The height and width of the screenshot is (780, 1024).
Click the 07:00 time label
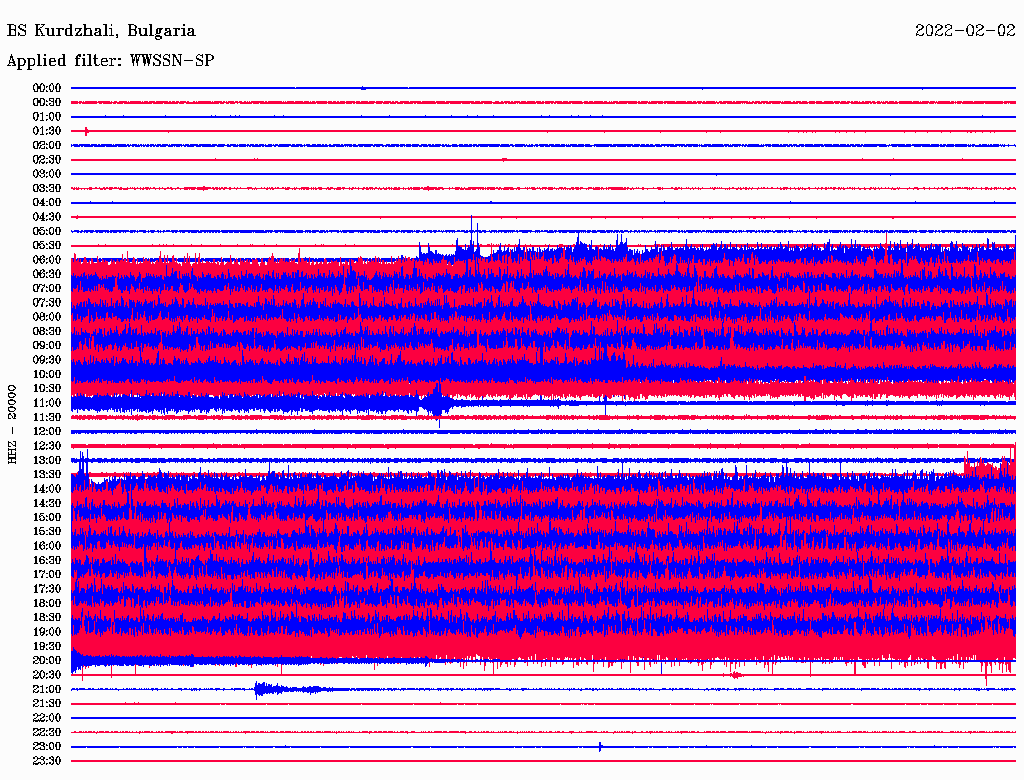[x=47, y=288]
